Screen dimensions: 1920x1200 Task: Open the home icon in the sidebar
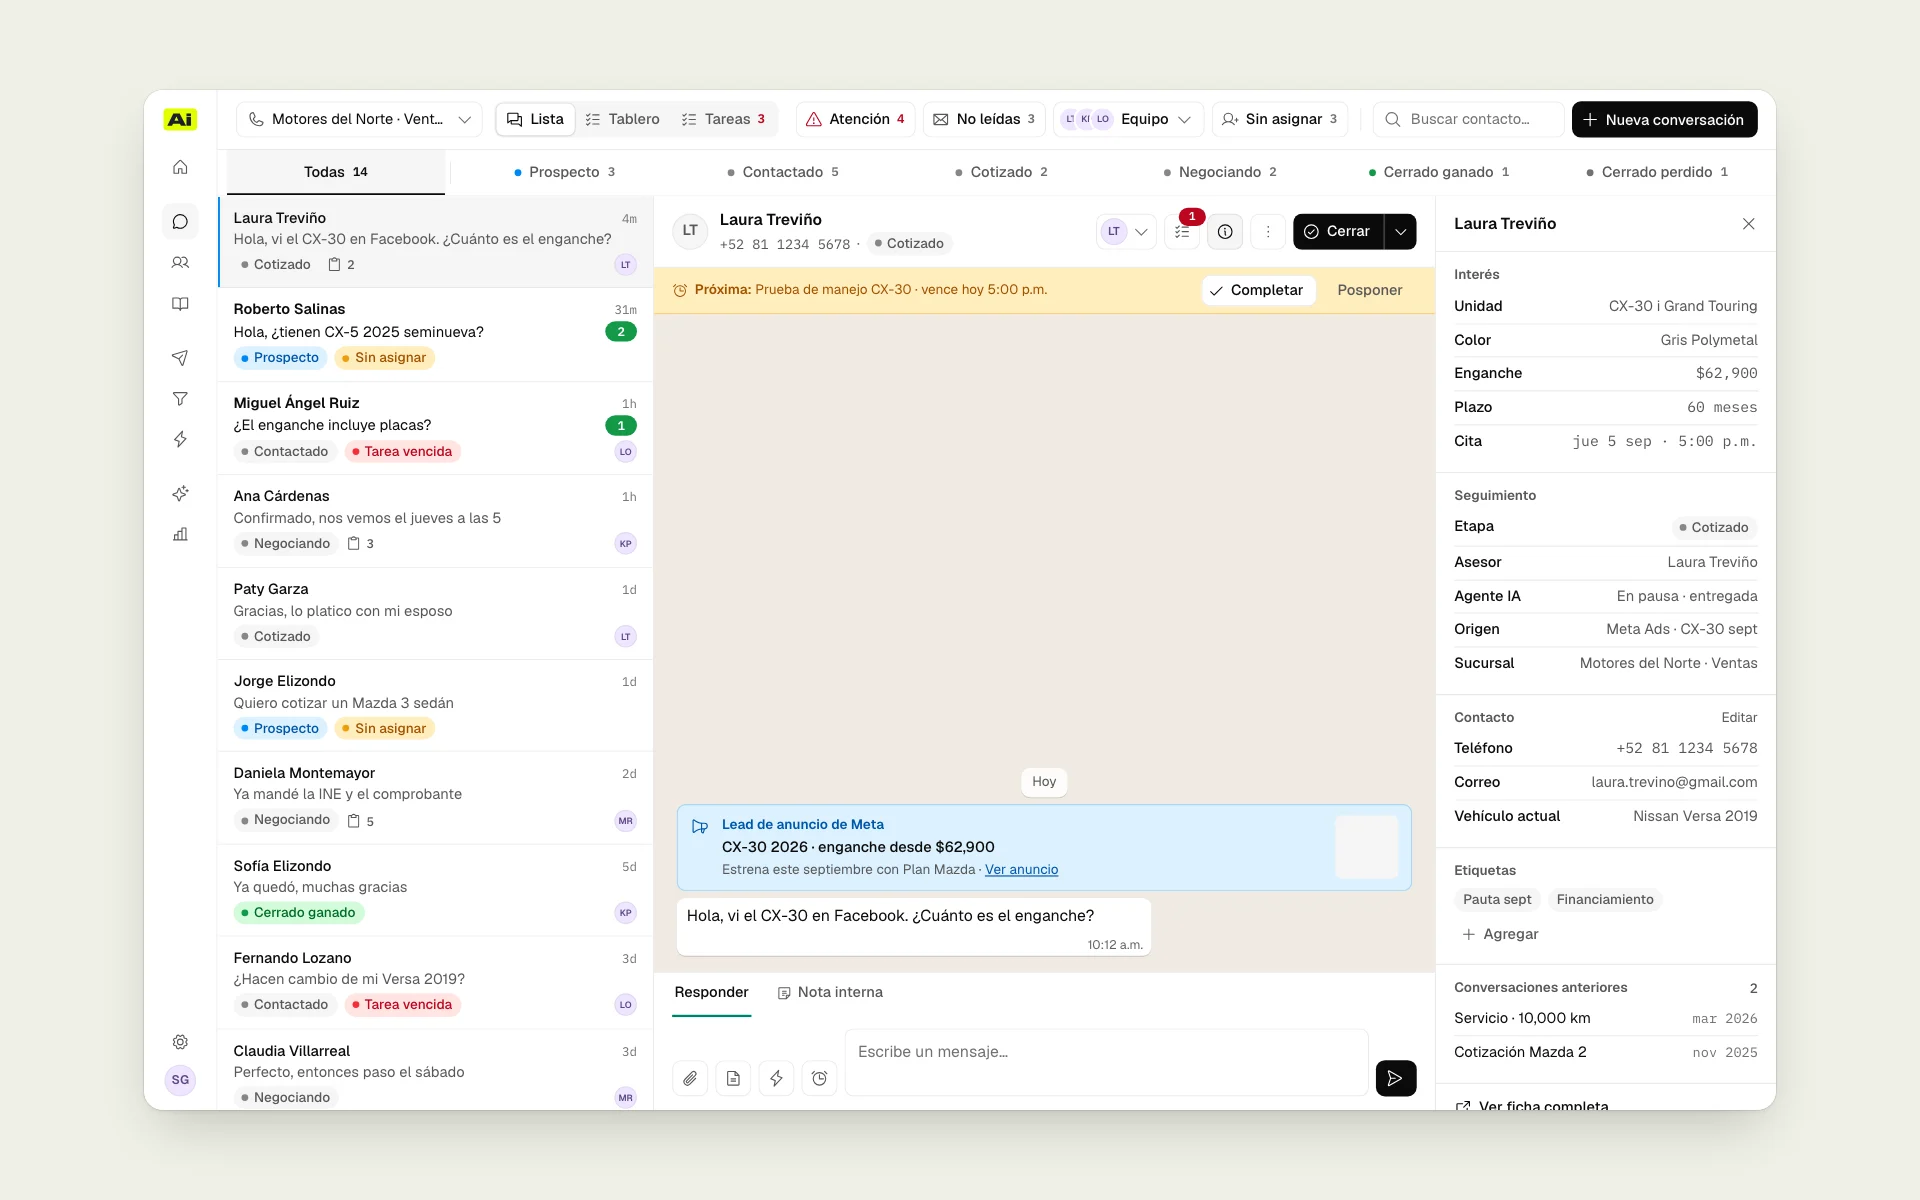point(180,167)
